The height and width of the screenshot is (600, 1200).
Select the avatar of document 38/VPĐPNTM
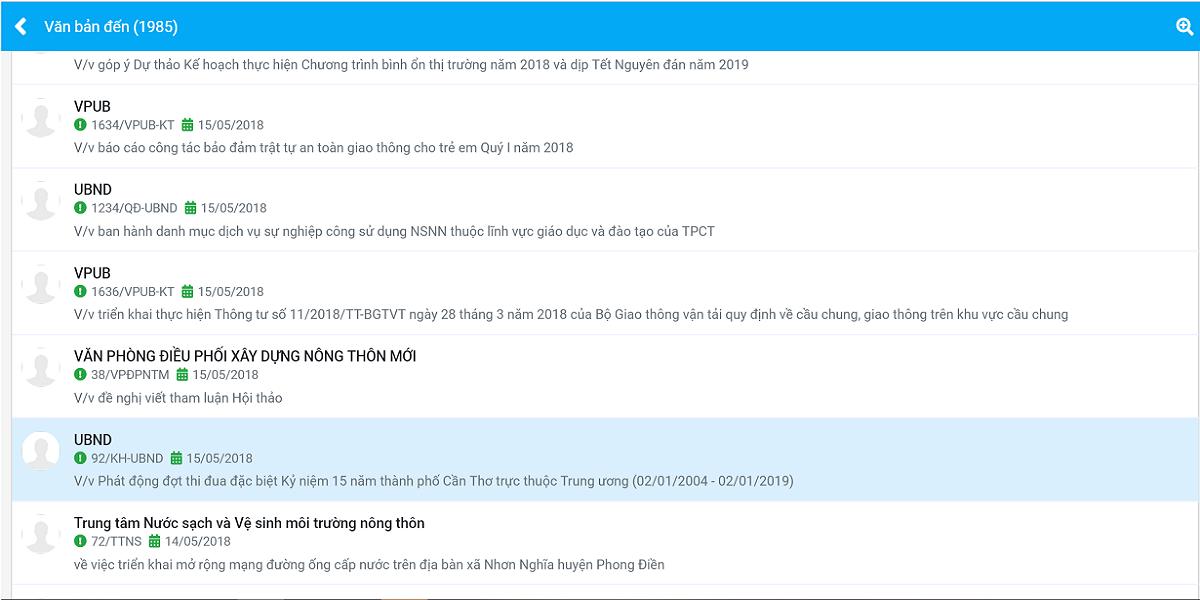pos(41,368)
